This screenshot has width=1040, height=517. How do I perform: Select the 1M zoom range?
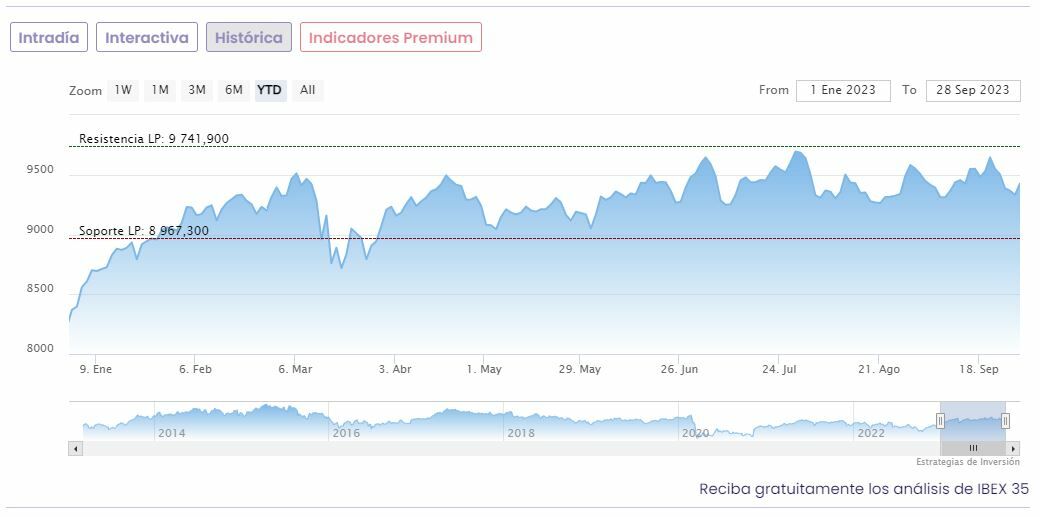tap(160, 90)
